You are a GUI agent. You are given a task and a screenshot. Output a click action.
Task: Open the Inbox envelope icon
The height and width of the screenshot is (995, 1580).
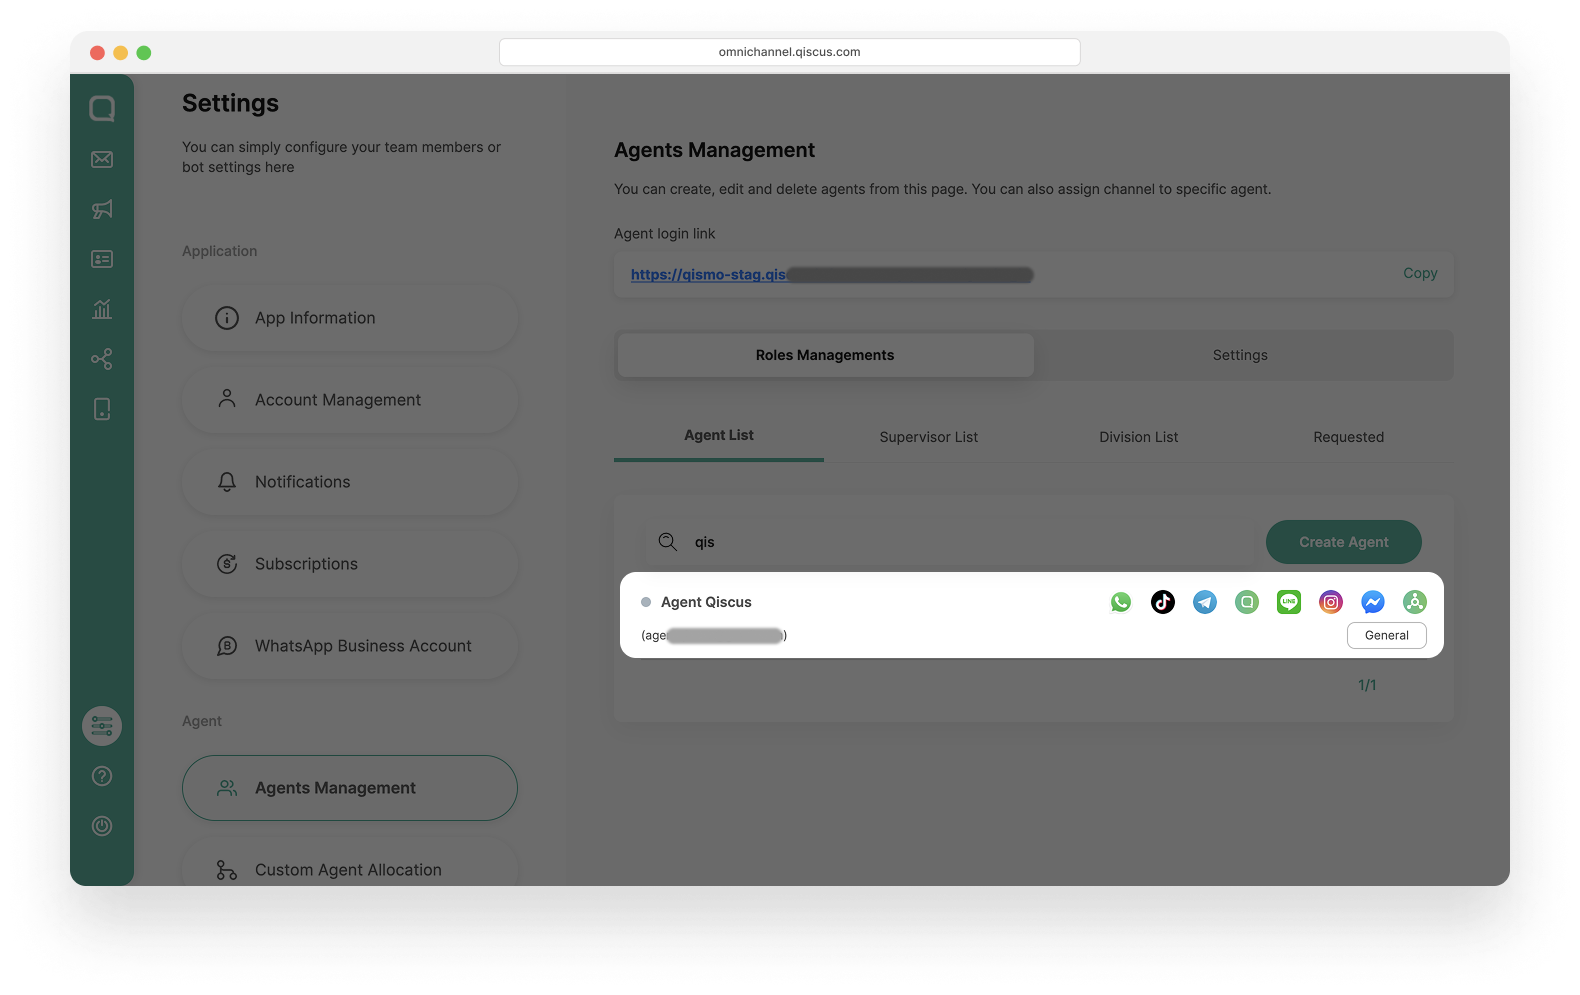click(102, 159)
